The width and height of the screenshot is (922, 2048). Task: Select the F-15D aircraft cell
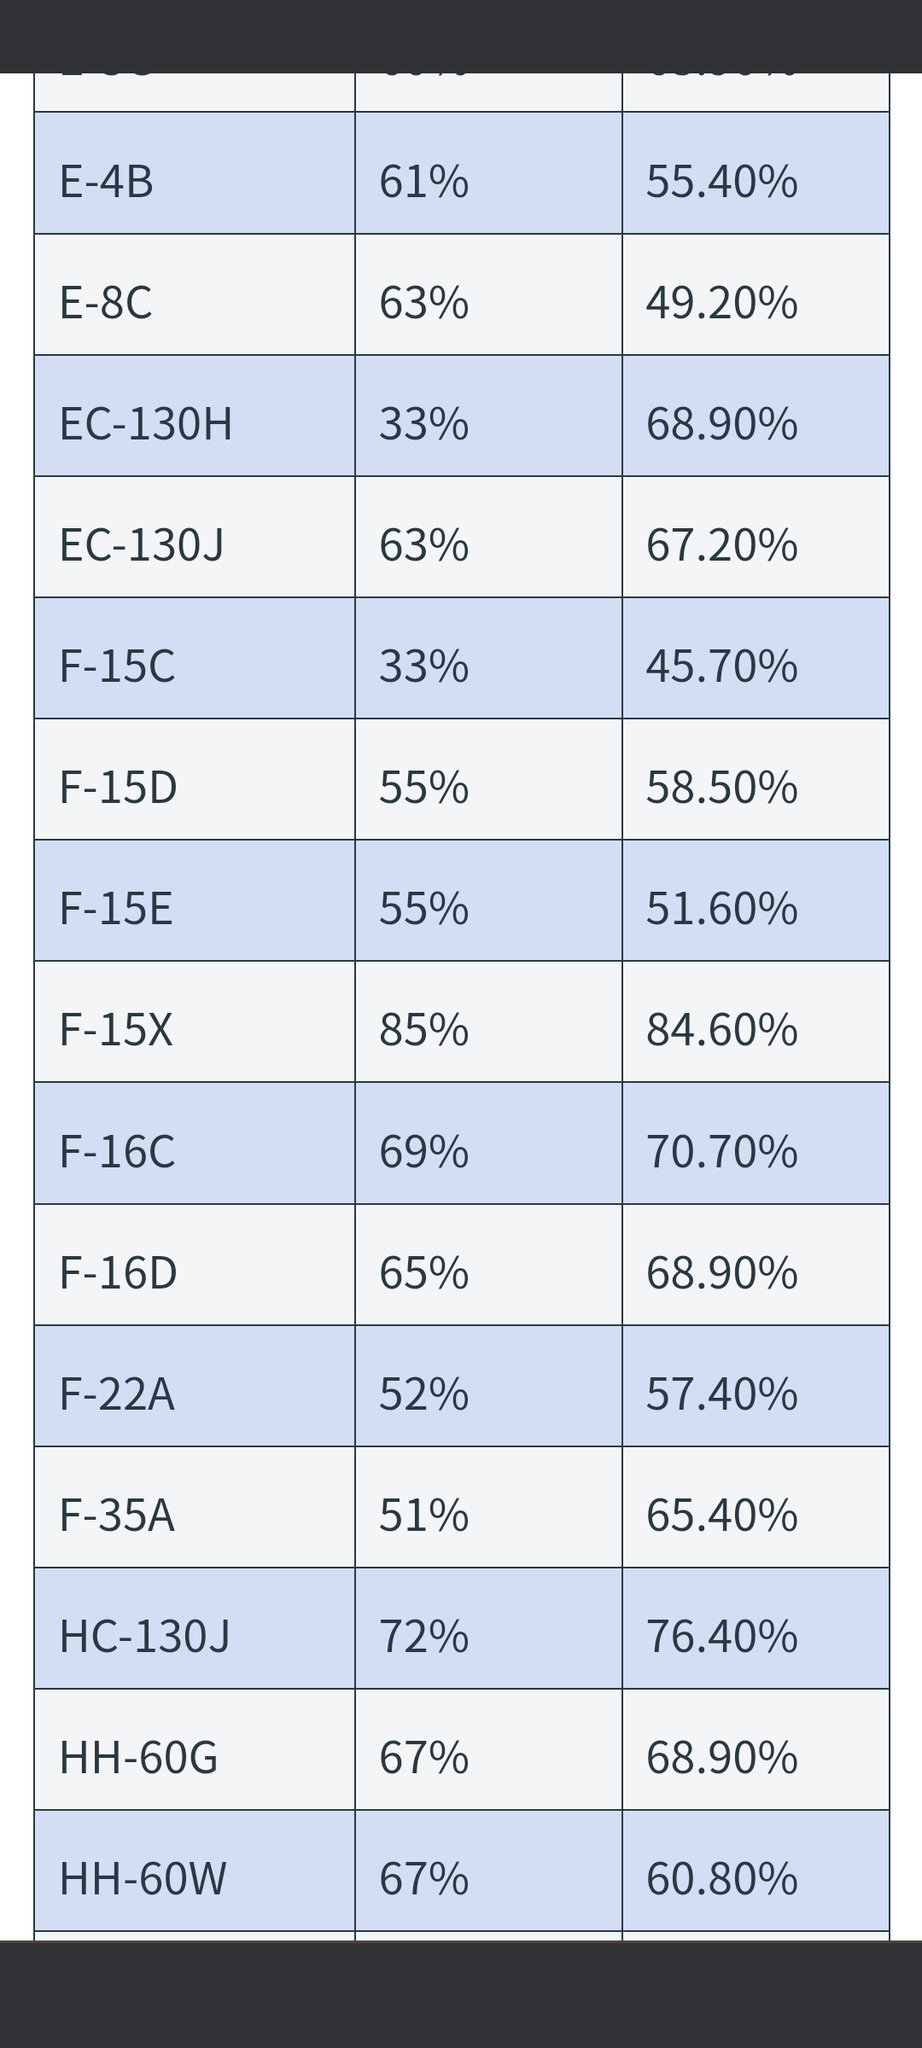118,788
